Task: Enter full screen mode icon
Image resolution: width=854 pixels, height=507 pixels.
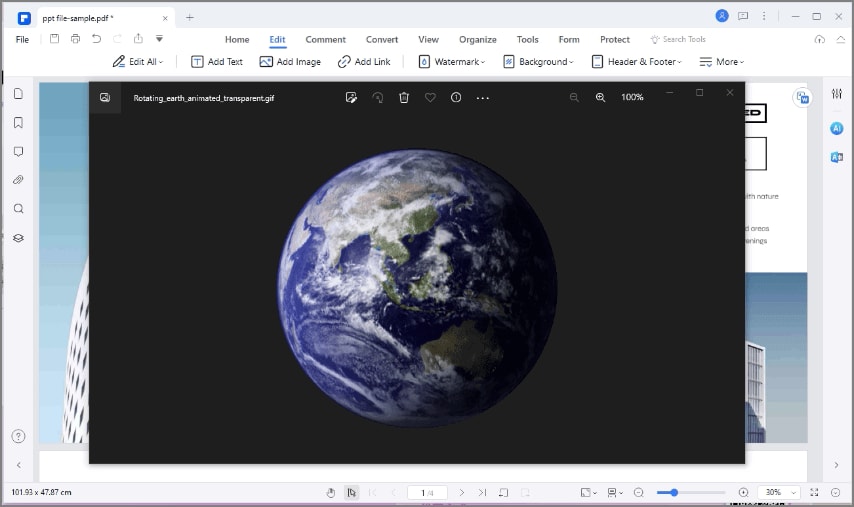Action: coord(814,492)
